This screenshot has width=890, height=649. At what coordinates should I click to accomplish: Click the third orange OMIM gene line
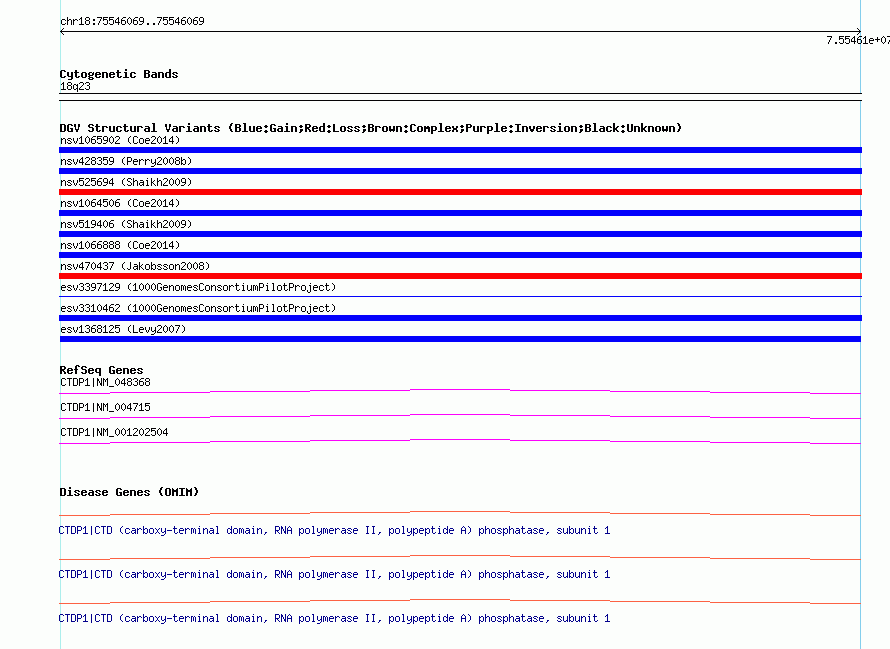[x=460, y=601]
